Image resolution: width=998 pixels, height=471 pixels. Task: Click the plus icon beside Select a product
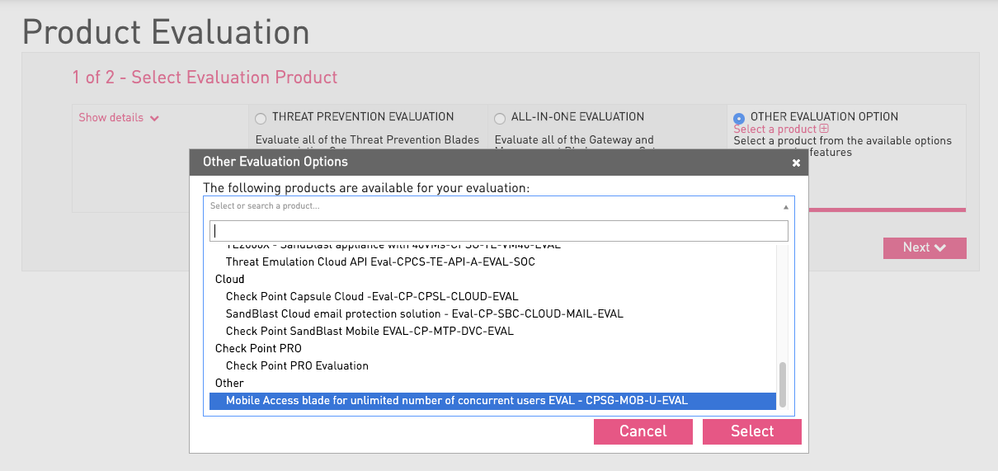pyautogui.click(x=824, y=129)
